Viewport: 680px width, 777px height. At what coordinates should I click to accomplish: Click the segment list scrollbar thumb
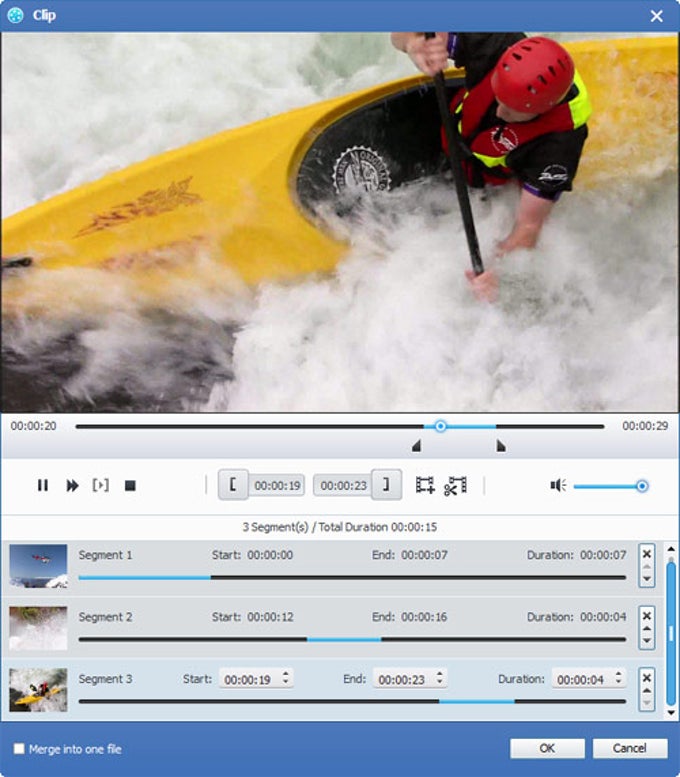pos(671,632)
